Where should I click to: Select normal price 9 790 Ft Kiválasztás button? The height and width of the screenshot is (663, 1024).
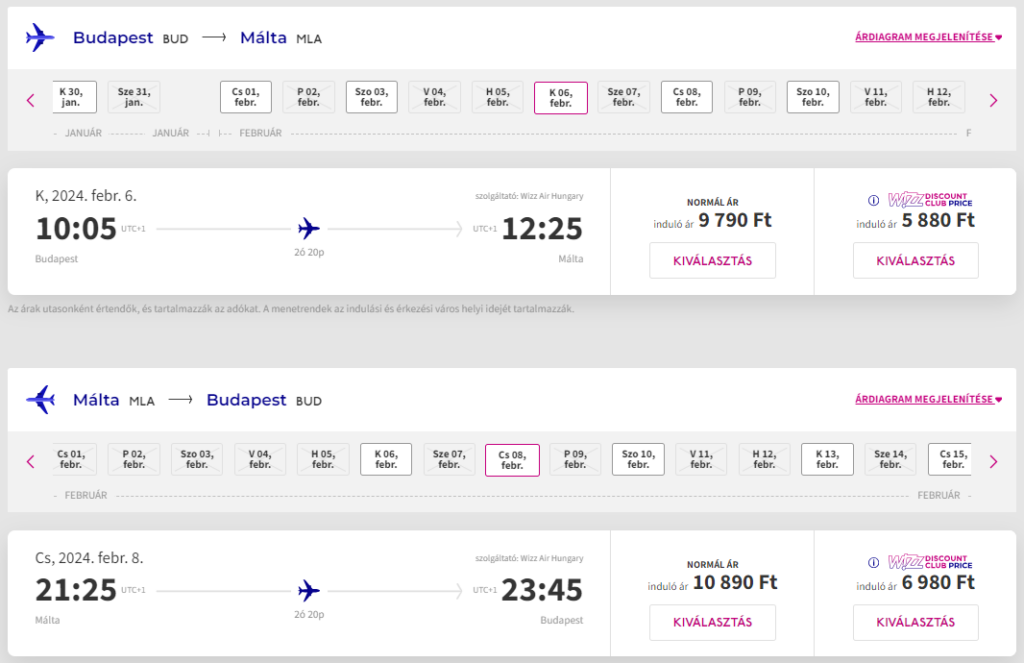point(712,261)
